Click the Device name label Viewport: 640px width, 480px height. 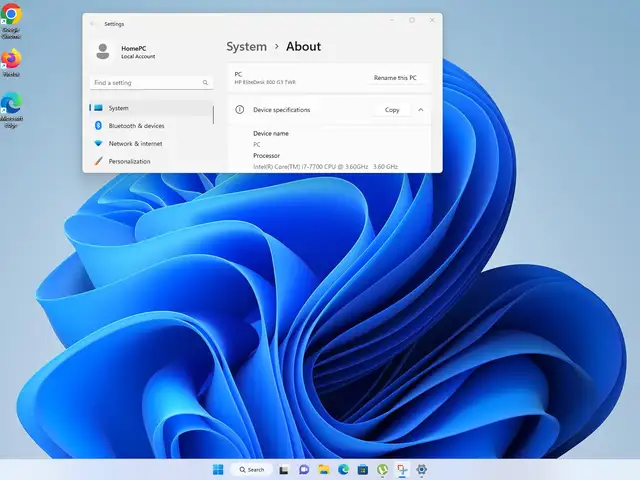pyautogui.click(x=271, y=133)
